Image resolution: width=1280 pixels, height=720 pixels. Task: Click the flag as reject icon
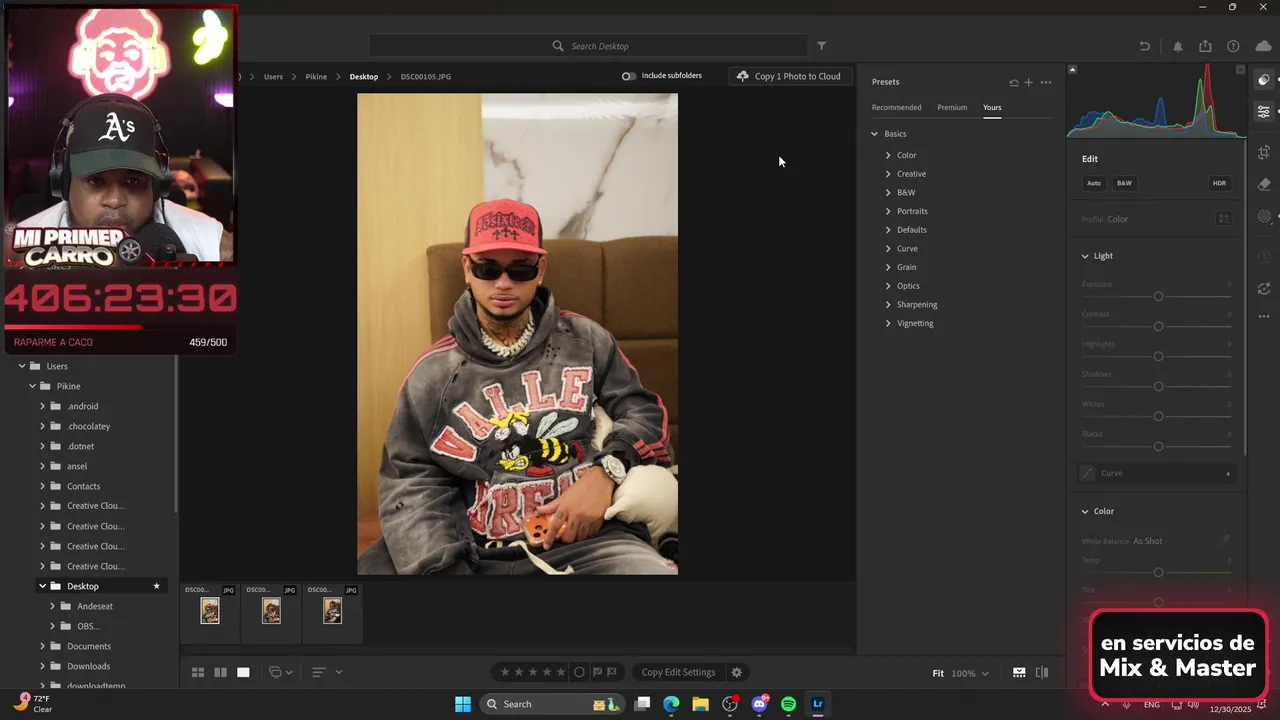click(612, 672)
